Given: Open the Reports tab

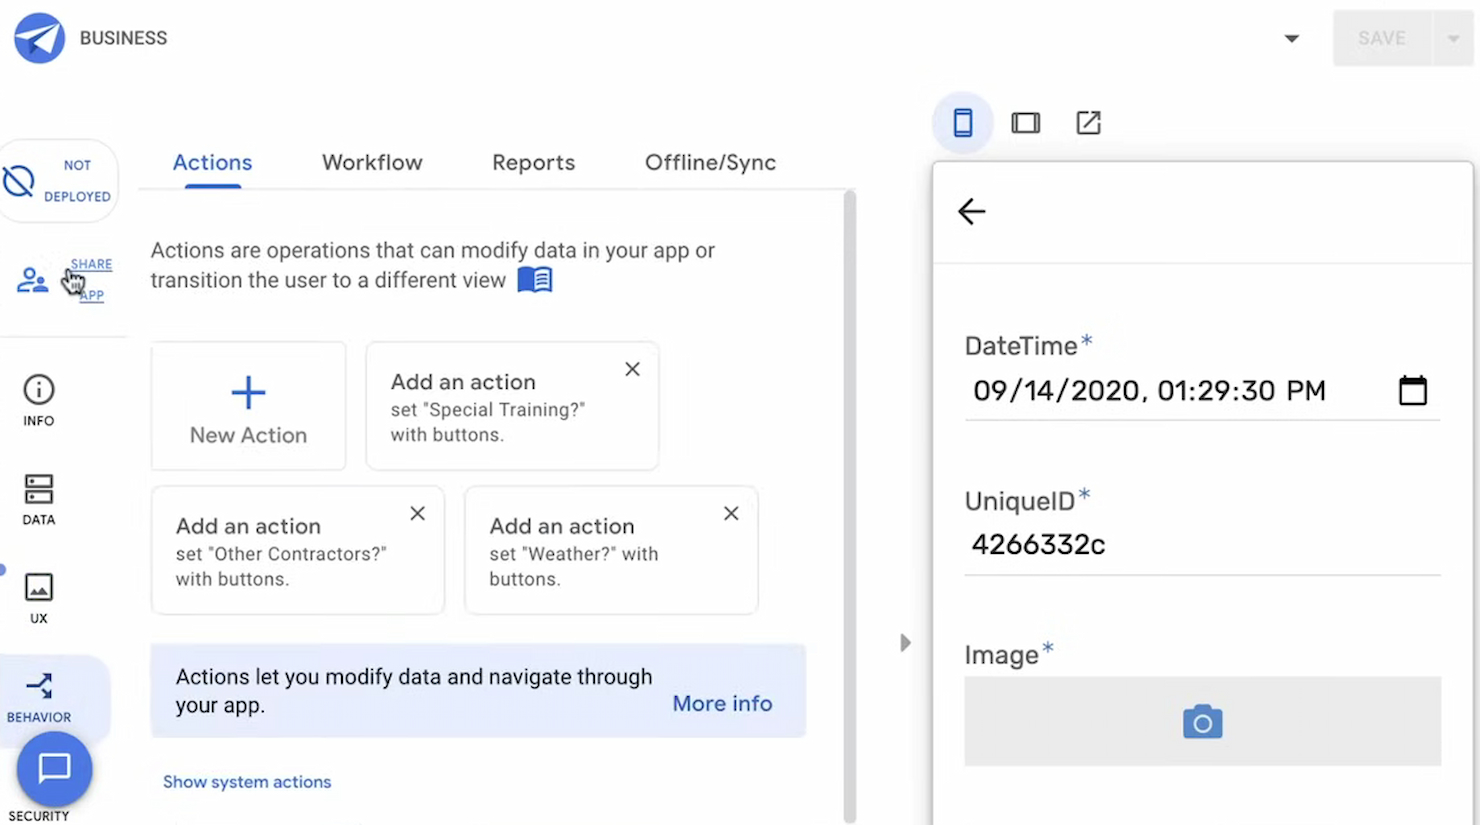Looking at the screenshot, I should (x=534, y=162).
